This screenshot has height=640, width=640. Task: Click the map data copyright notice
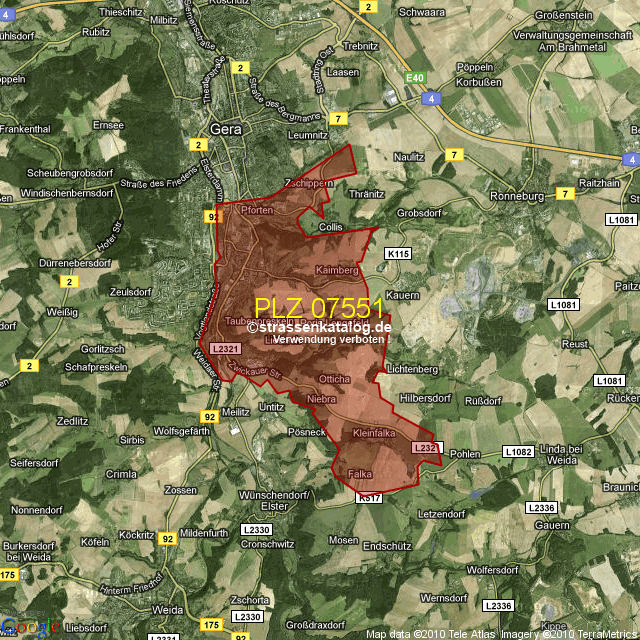tap(502, 634)
